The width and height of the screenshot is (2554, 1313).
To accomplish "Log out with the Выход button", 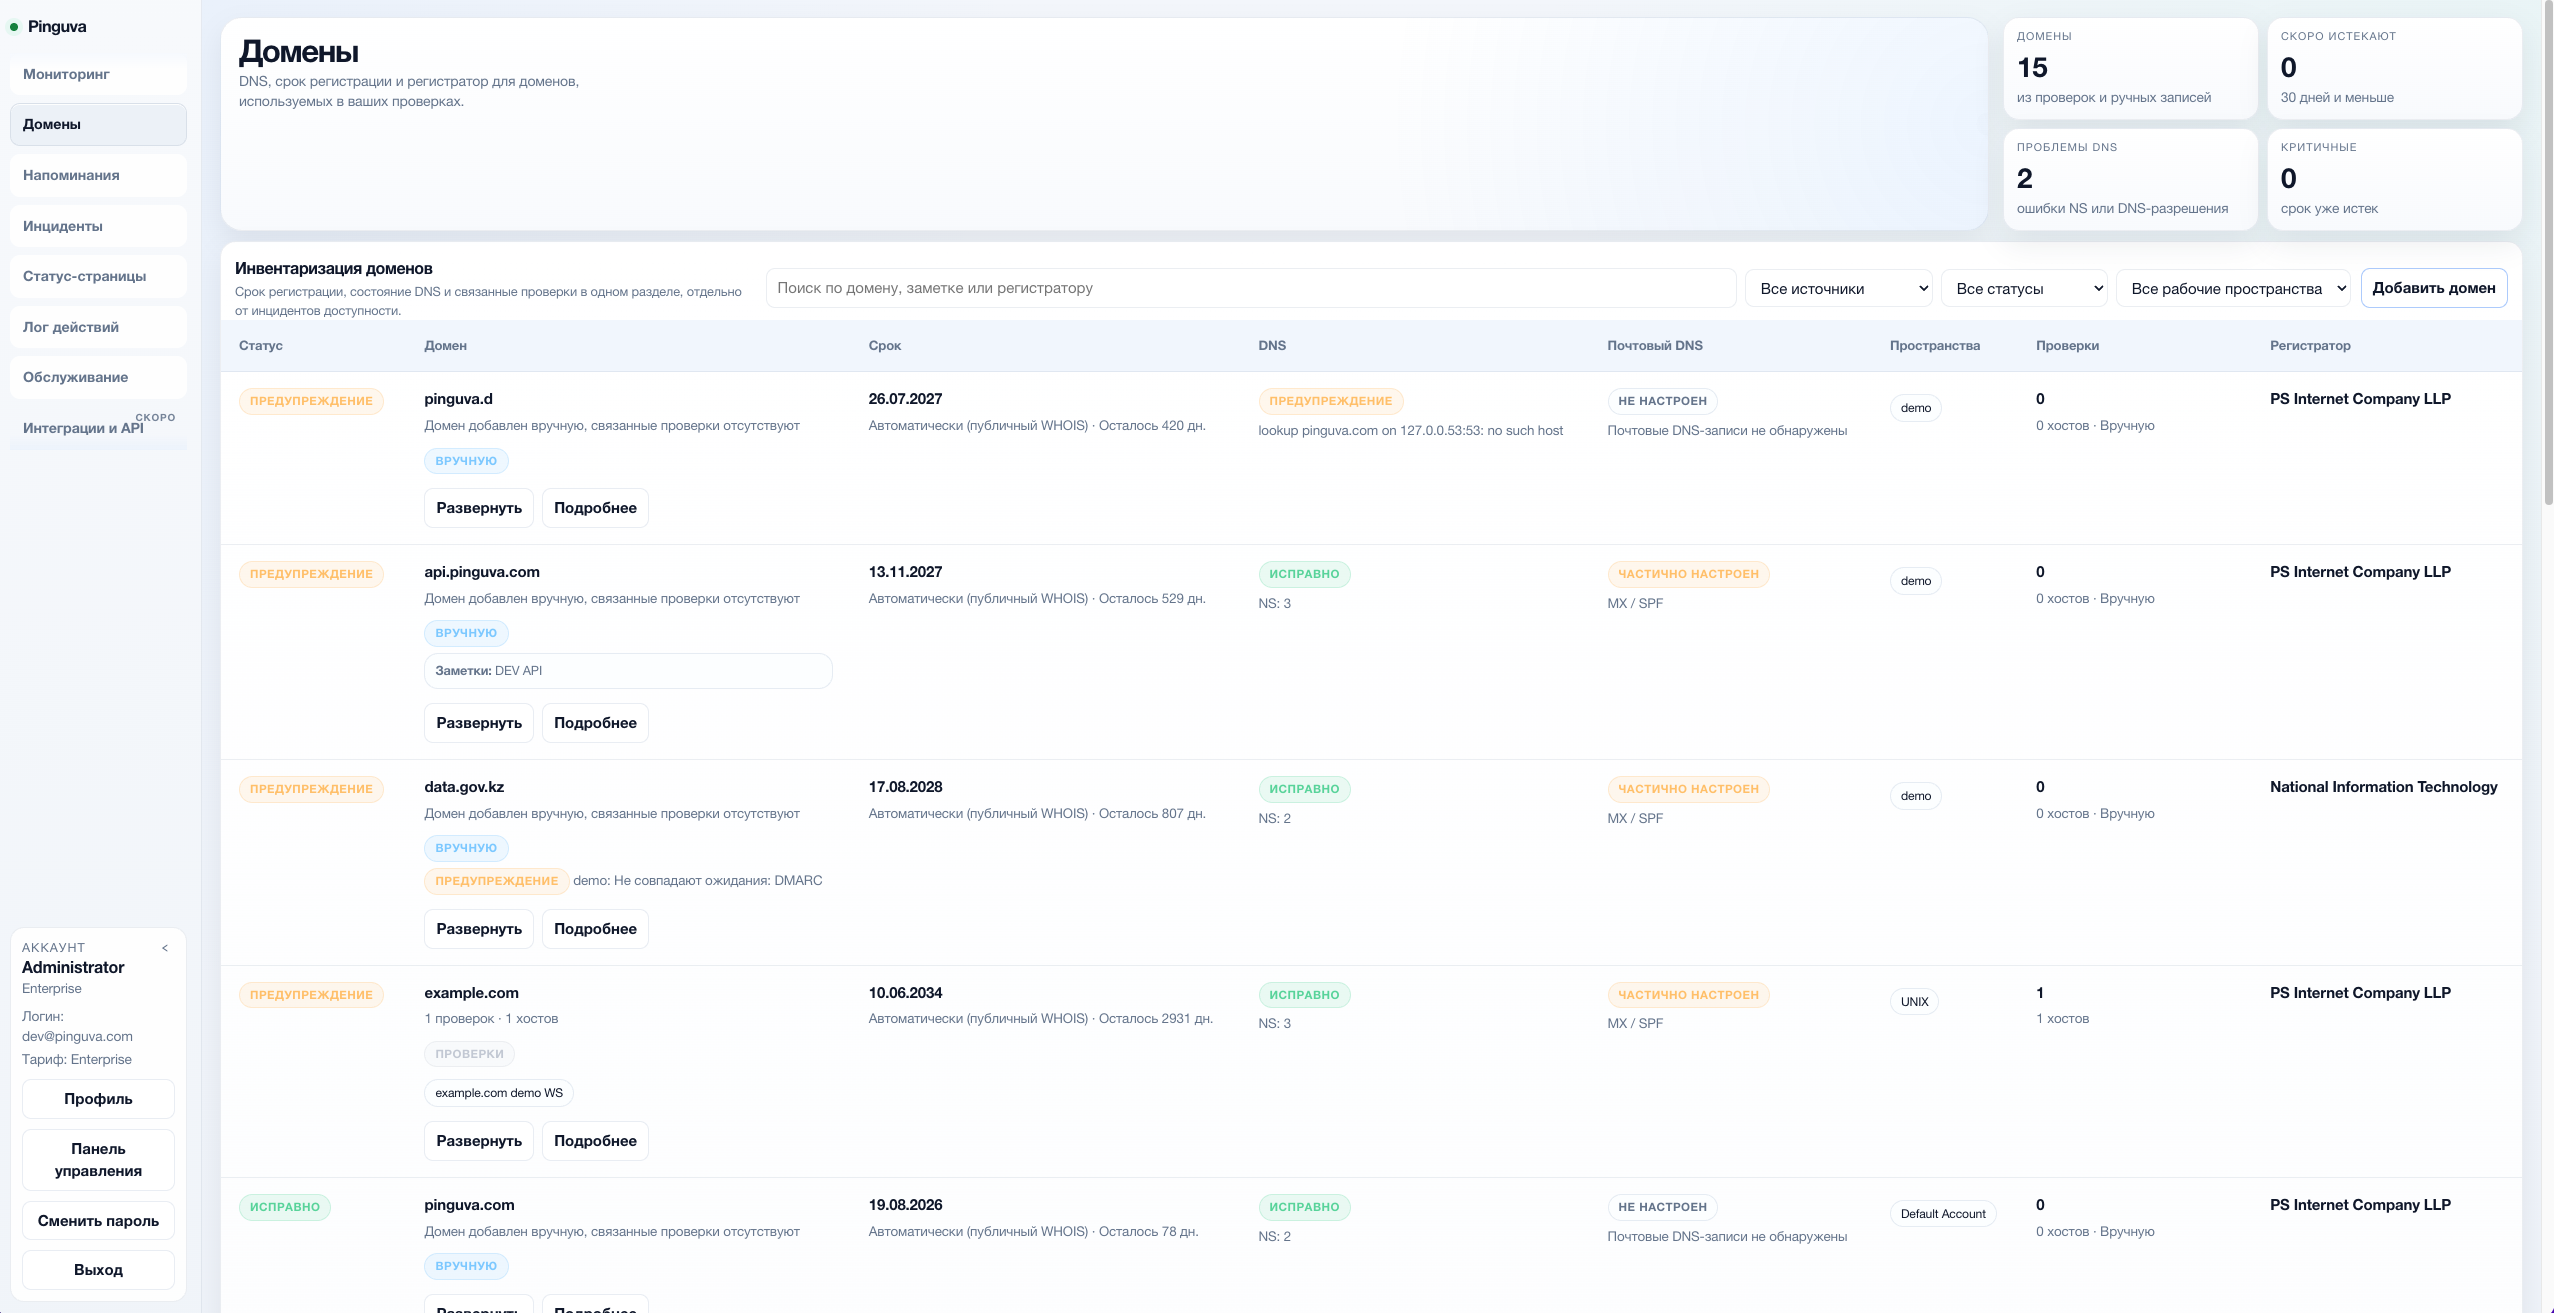I will point(98,1270).
